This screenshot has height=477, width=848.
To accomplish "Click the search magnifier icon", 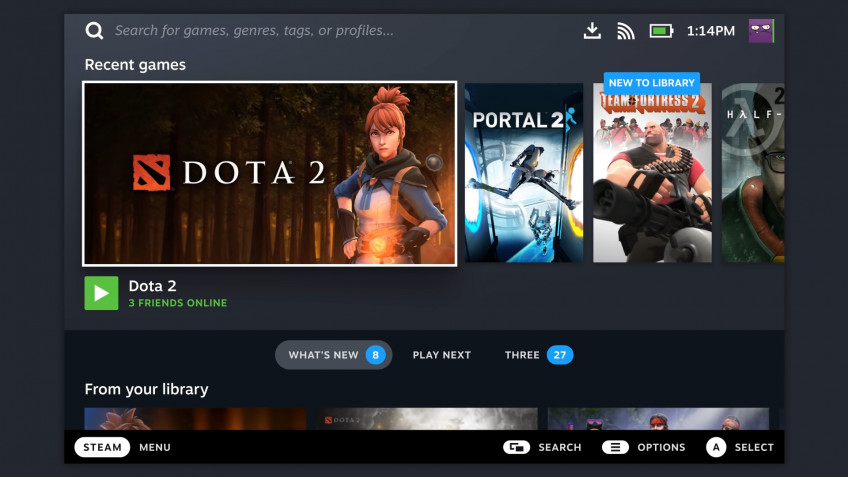I will tap(94, 30).
